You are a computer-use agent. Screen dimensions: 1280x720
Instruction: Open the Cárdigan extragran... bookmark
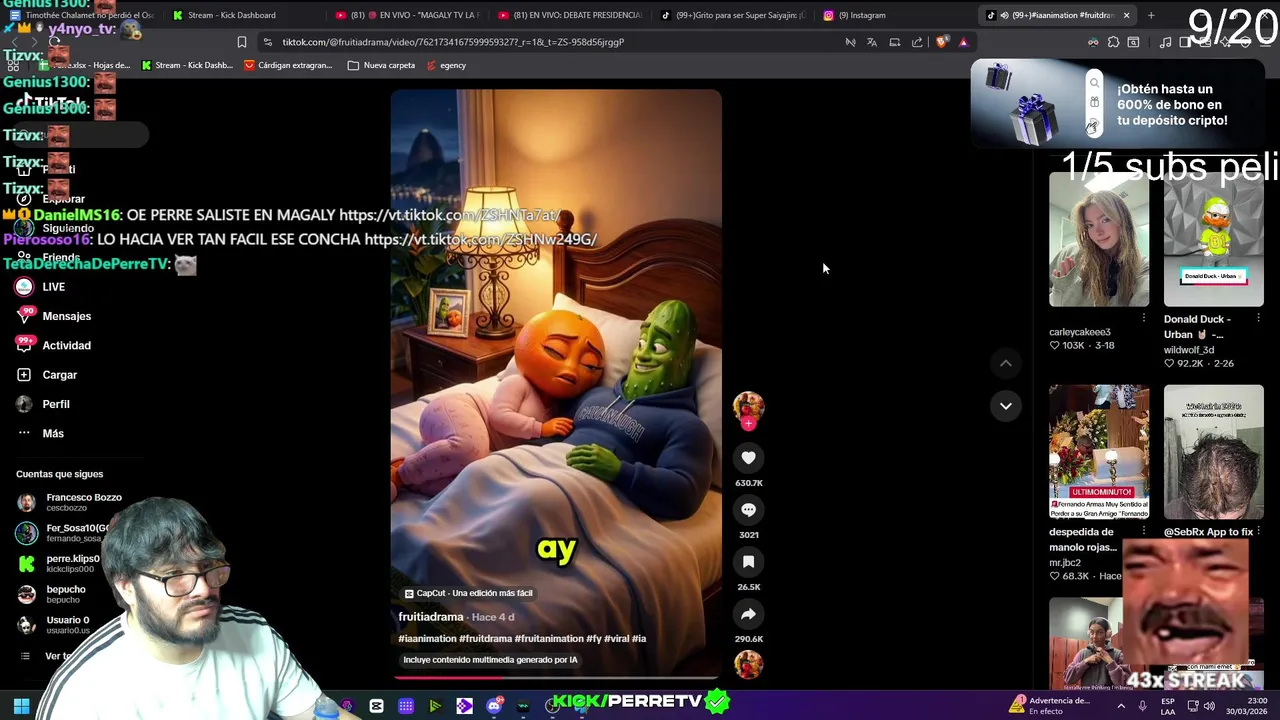[x=288, y=65]
